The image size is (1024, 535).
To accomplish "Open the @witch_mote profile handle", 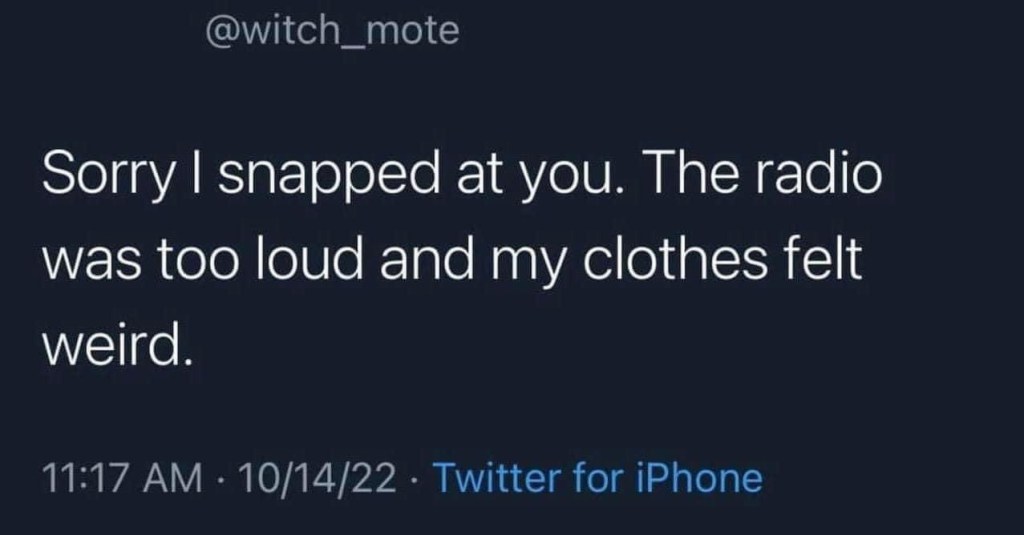I will 332,31.
